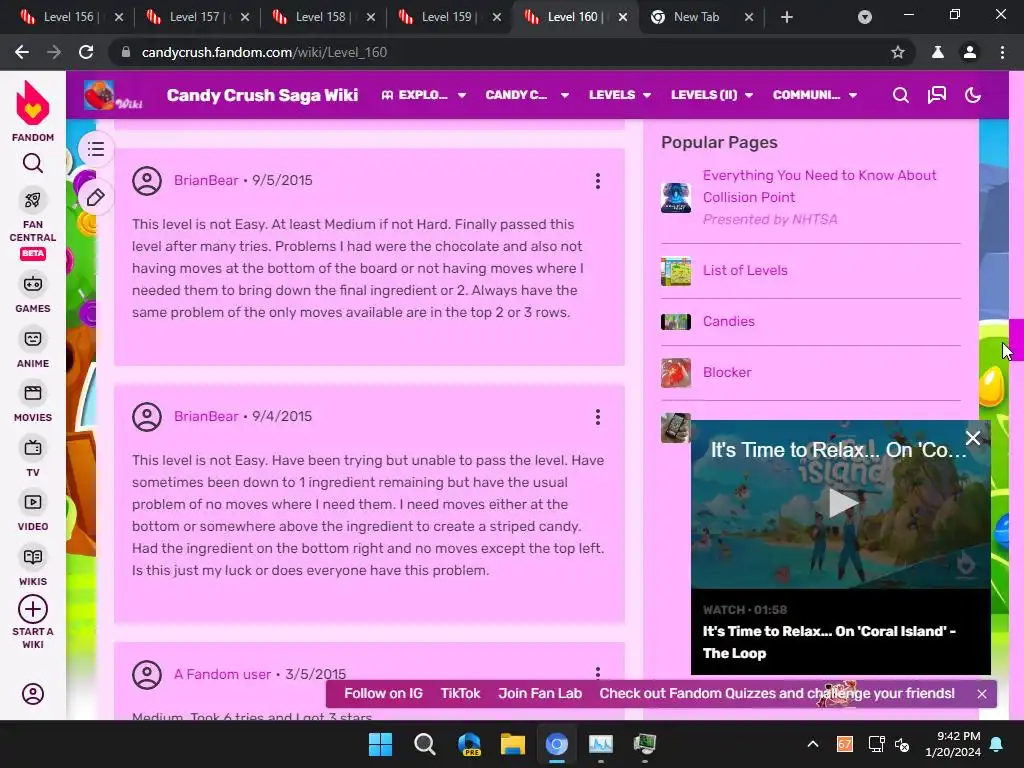Open Fan Central rocket icon
This screenshot has height=768, width=1024.
[x=33, y=200]
